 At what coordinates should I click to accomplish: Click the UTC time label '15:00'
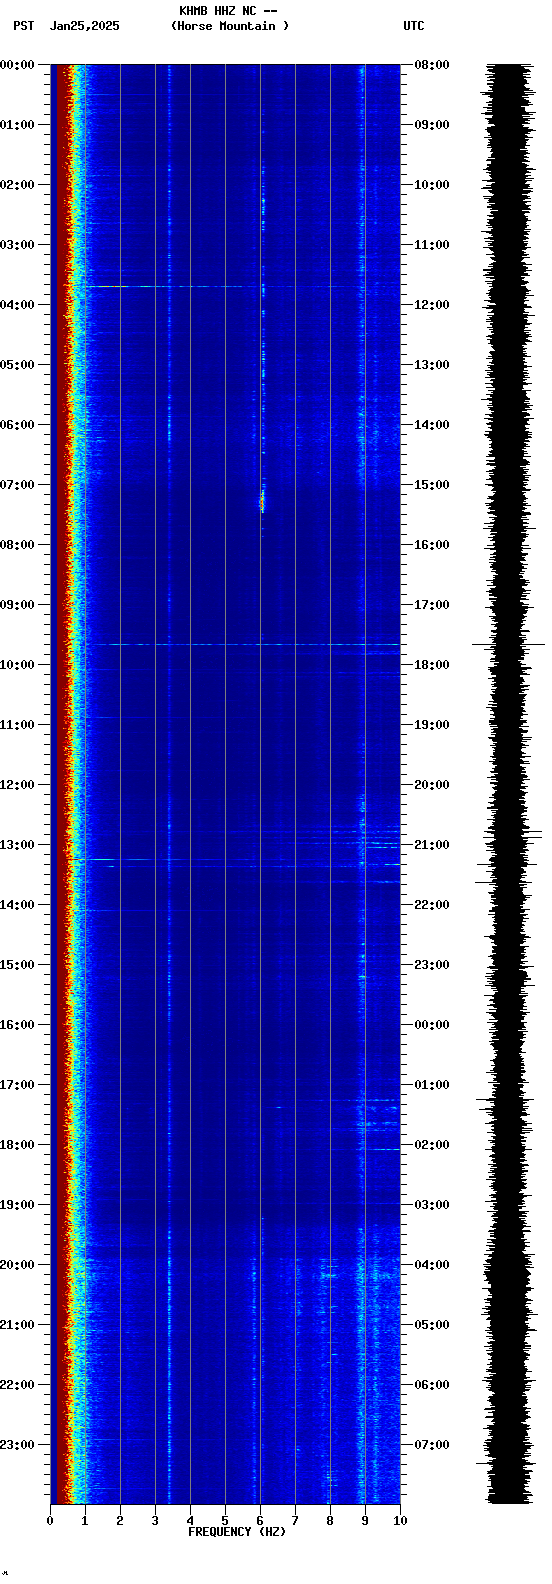(x=432, y=485)
